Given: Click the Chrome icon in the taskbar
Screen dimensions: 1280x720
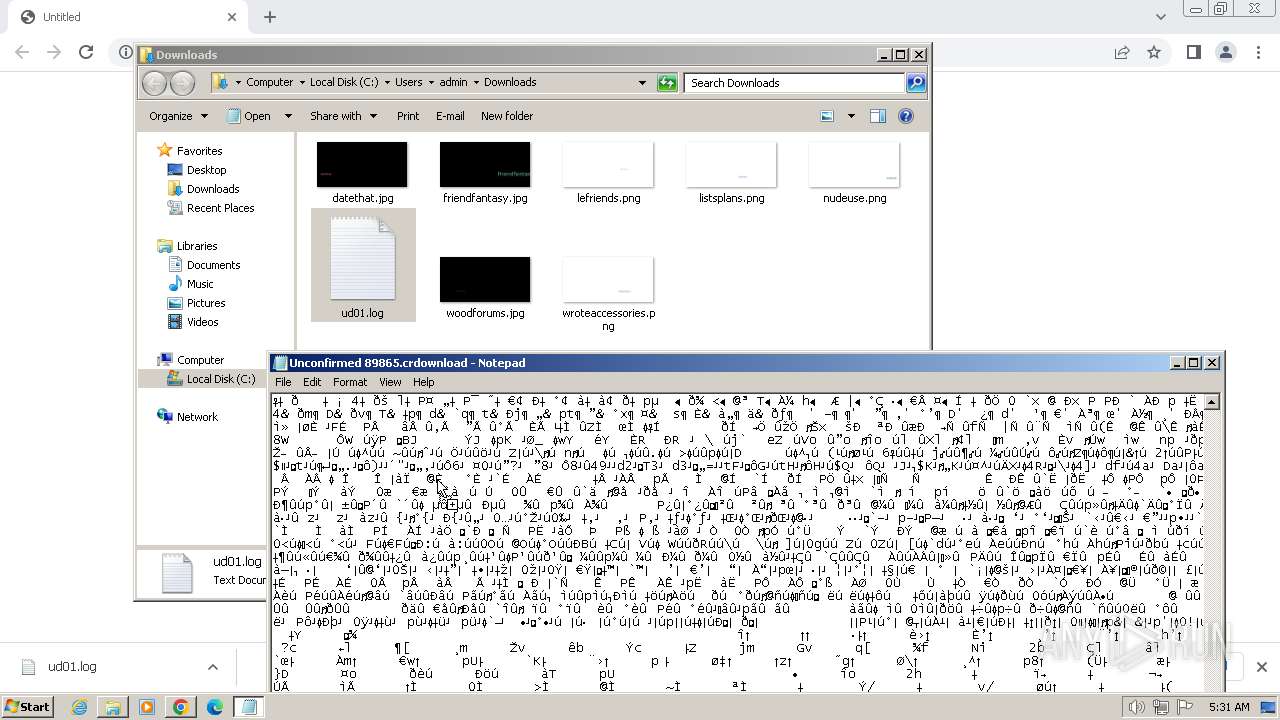Looking at the screenshot, I should click(x=180, y=707).
